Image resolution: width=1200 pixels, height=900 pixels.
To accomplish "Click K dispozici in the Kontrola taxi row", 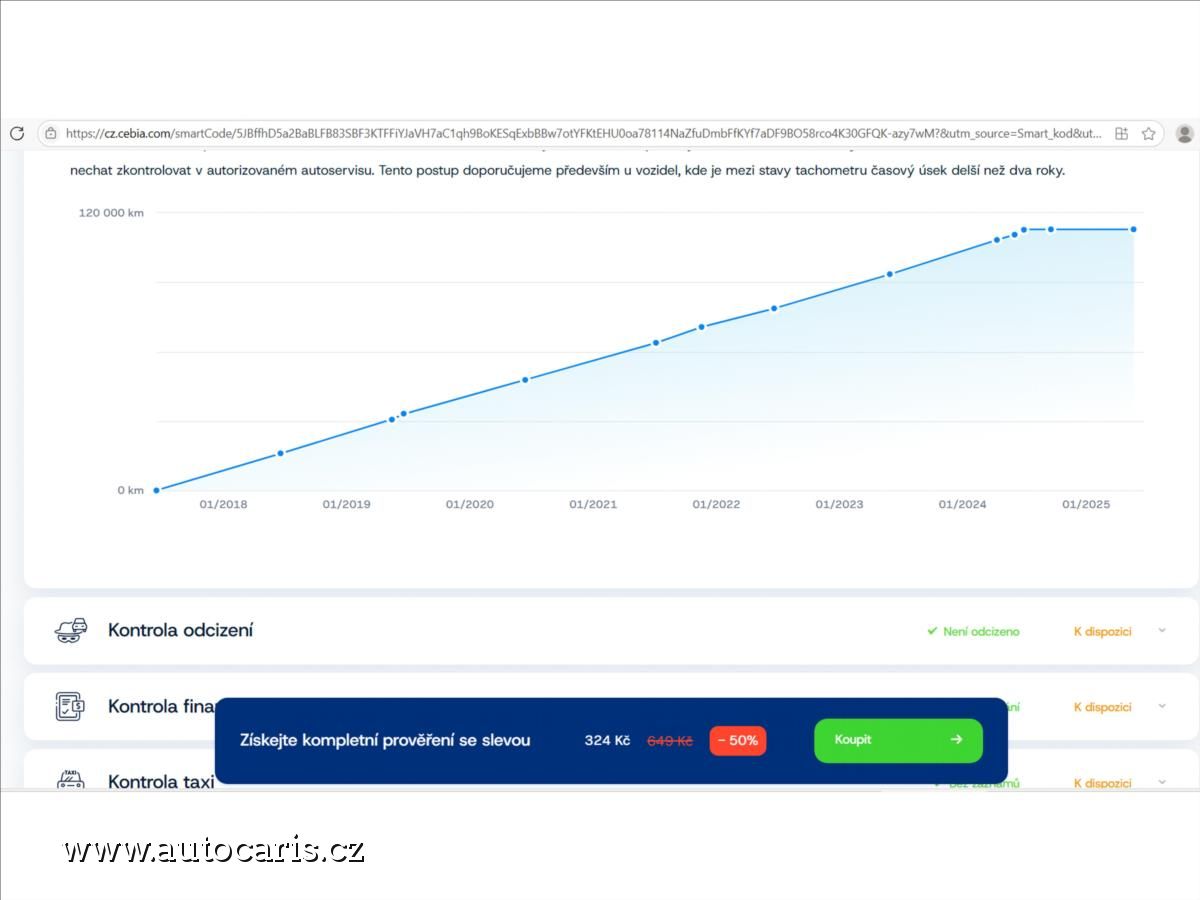I will [1102, 783].
